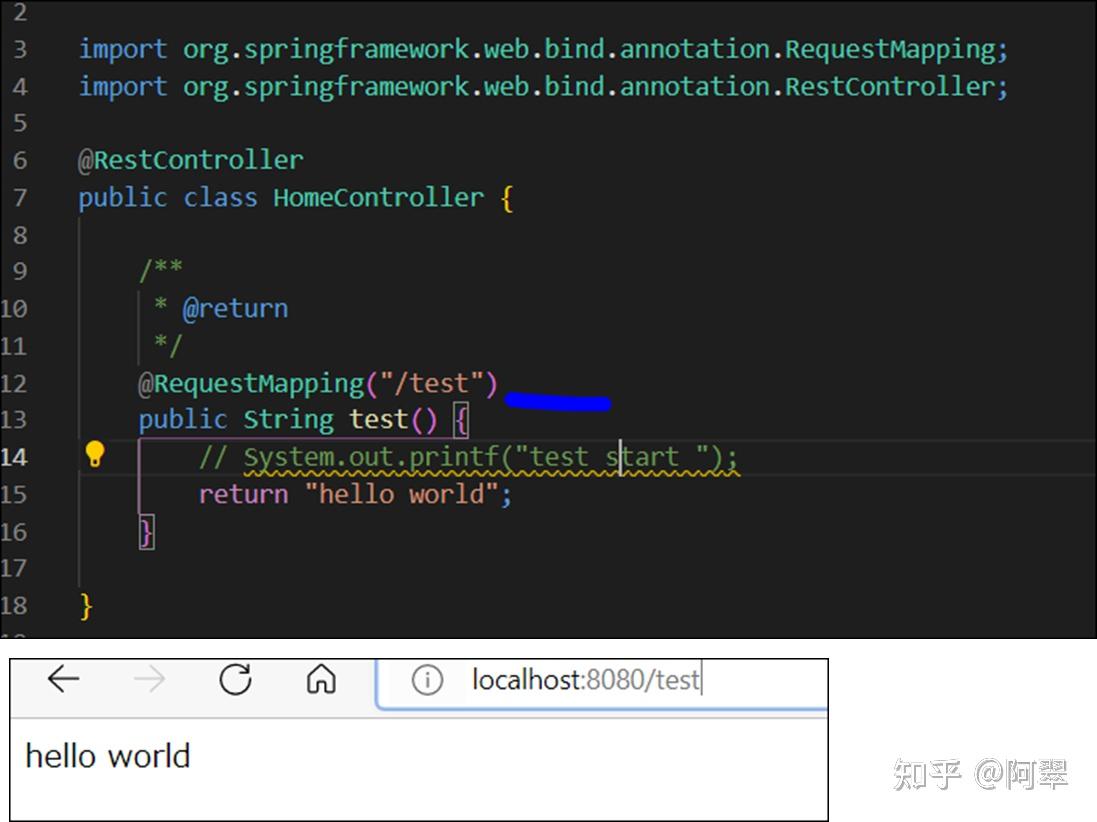Click the @return Javadoc tag
Image resolution: width=1097 pixels, height=822 pixels.
point(235,309)
